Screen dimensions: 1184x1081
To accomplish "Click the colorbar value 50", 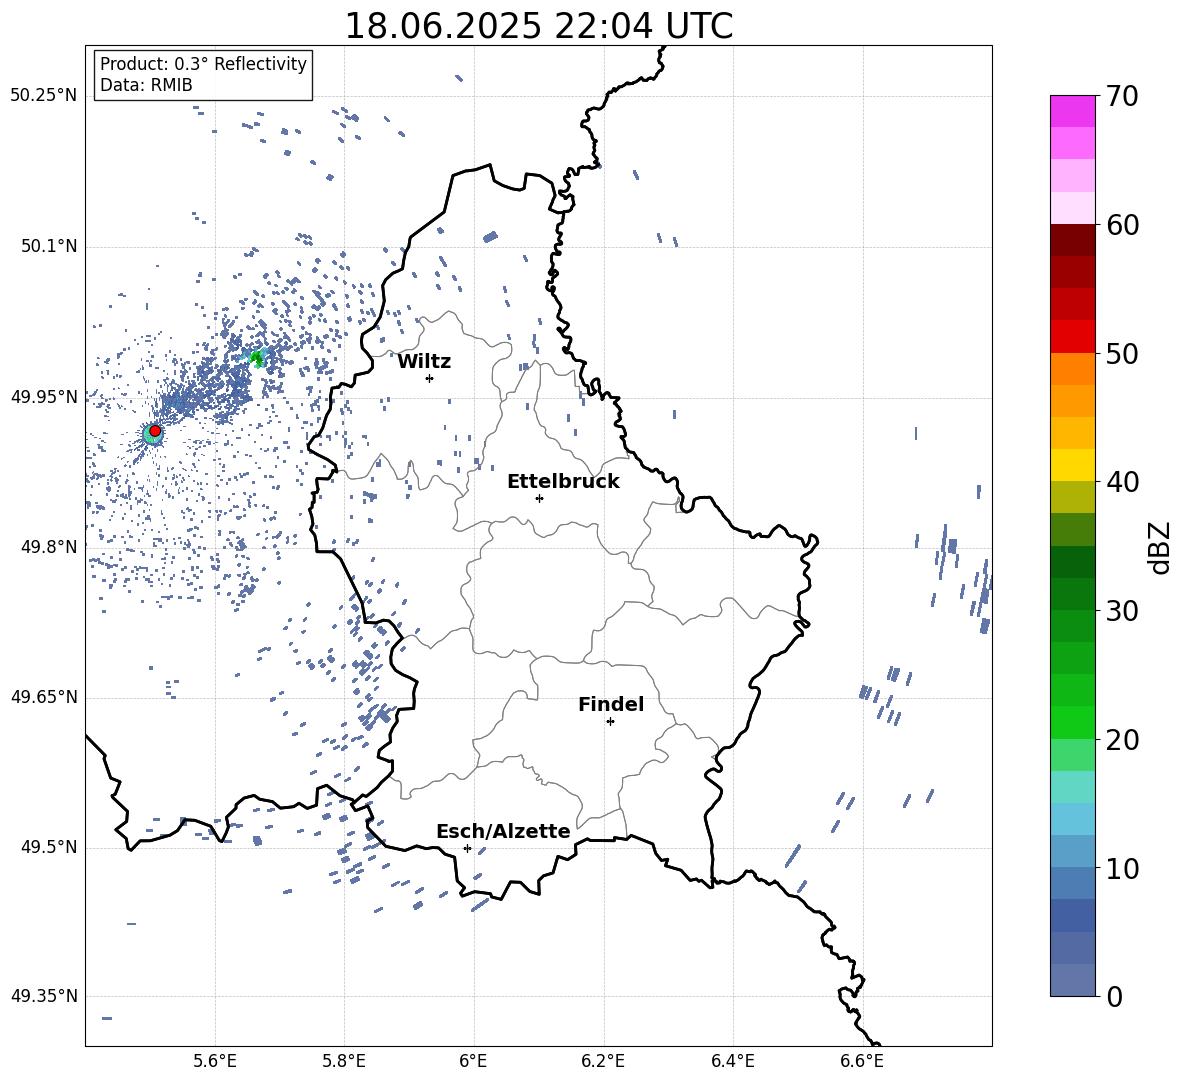I will [x=1122, y=354].
